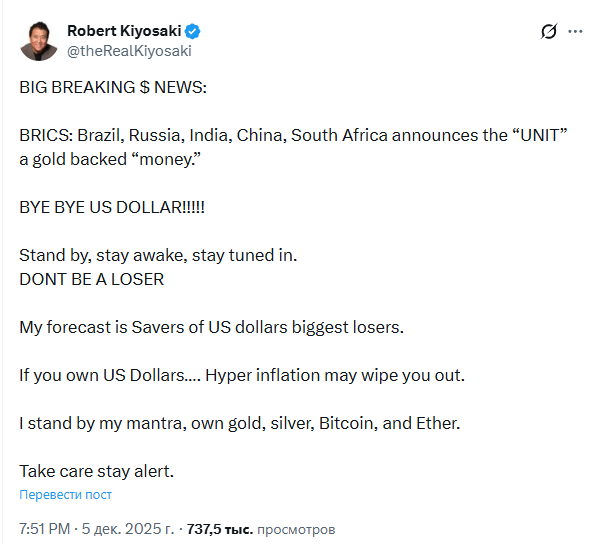Open the three-dot more options menu
Viewport: 601px width, 544px height.
click(575, 32)
